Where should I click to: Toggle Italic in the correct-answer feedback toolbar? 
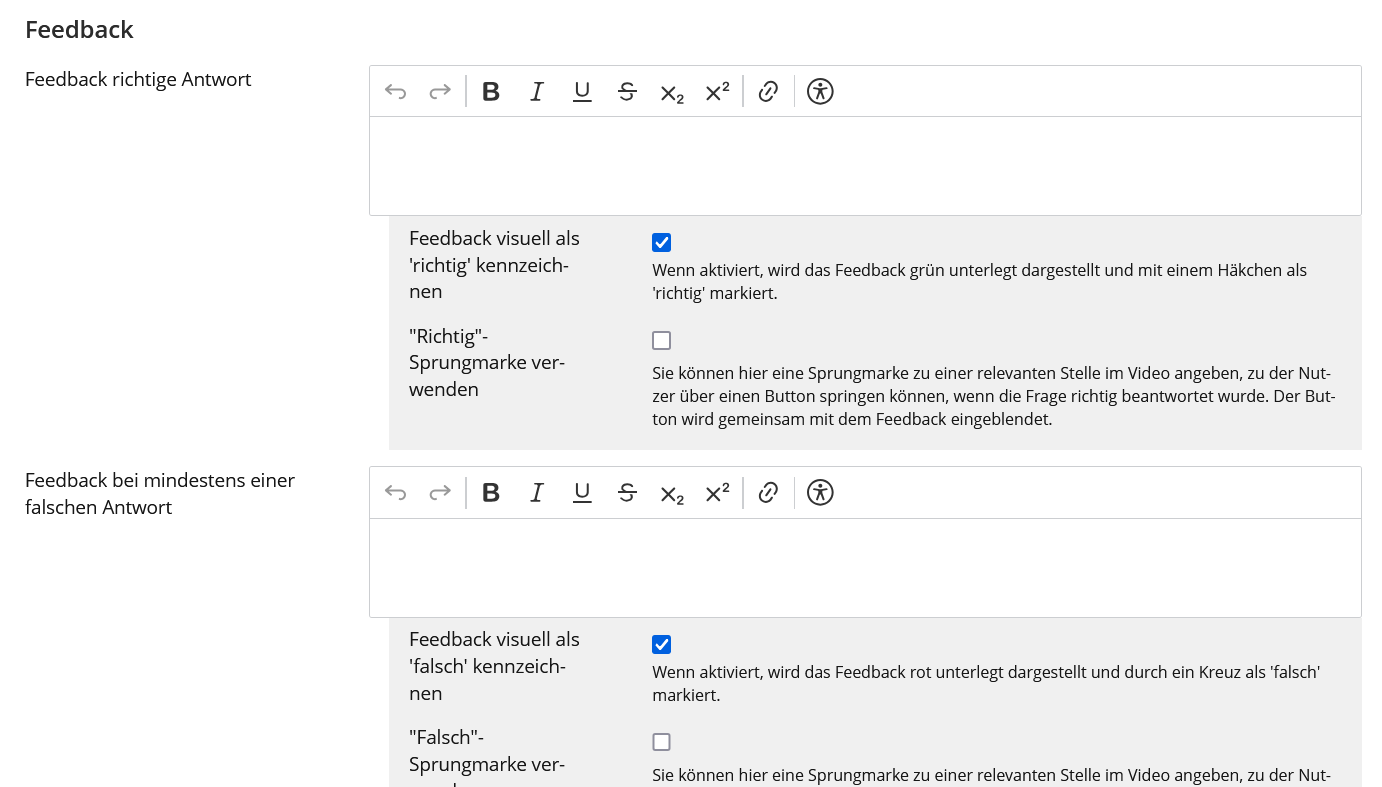537,92
